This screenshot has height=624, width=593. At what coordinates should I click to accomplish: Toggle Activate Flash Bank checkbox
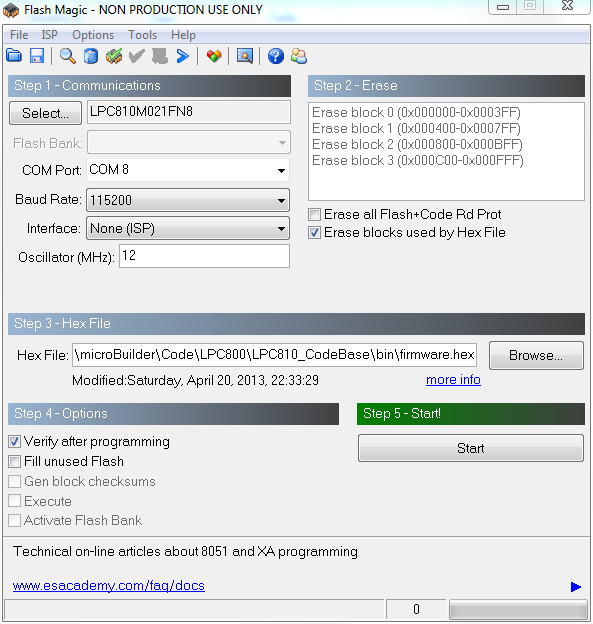[15, 520]
